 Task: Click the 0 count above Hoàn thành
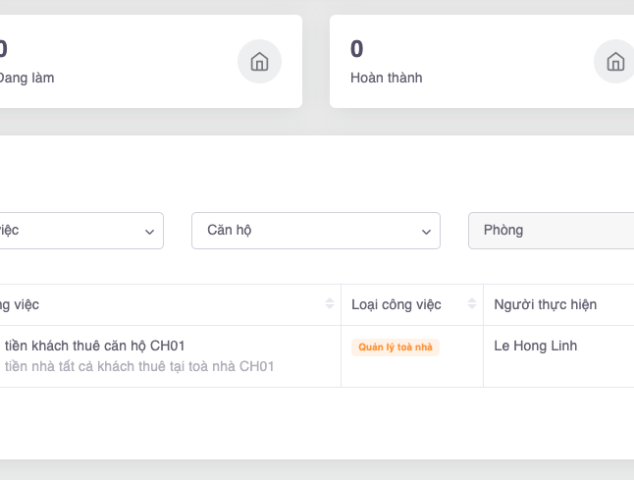356,48
